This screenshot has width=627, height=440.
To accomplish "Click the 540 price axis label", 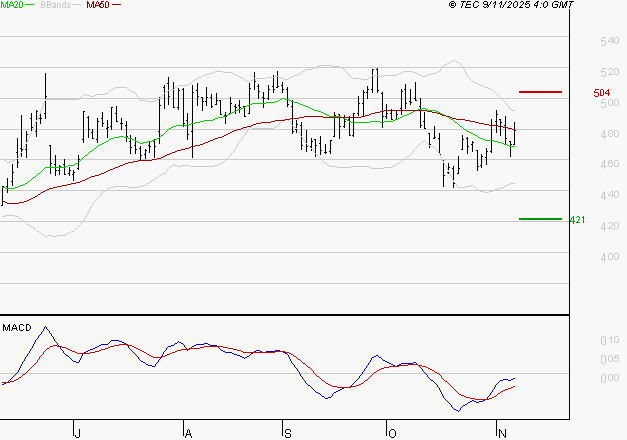I will pyautogui.click(x=610, y=41).
